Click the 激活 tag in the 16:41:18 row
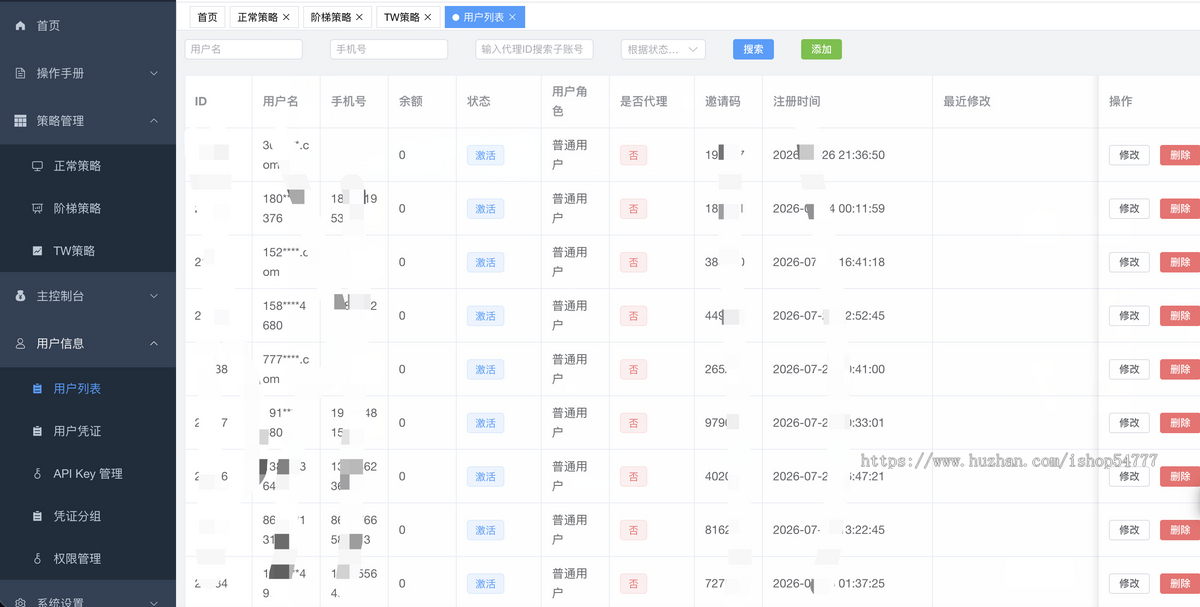This screenshot has width=1200, height=607. [x=485, y=262]
